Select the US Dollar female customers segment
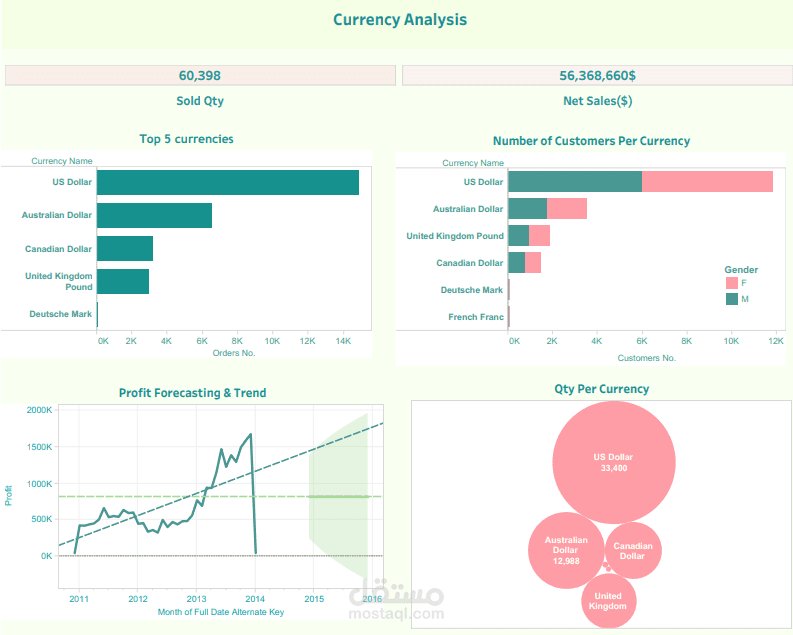 (x=708, y=182)
